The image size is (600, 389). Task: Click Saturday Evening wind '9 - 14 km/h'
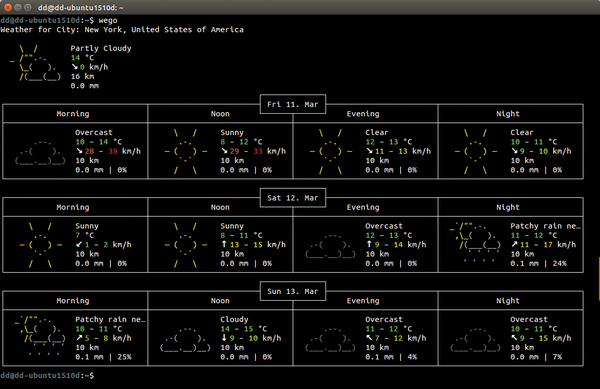[396, 245]
